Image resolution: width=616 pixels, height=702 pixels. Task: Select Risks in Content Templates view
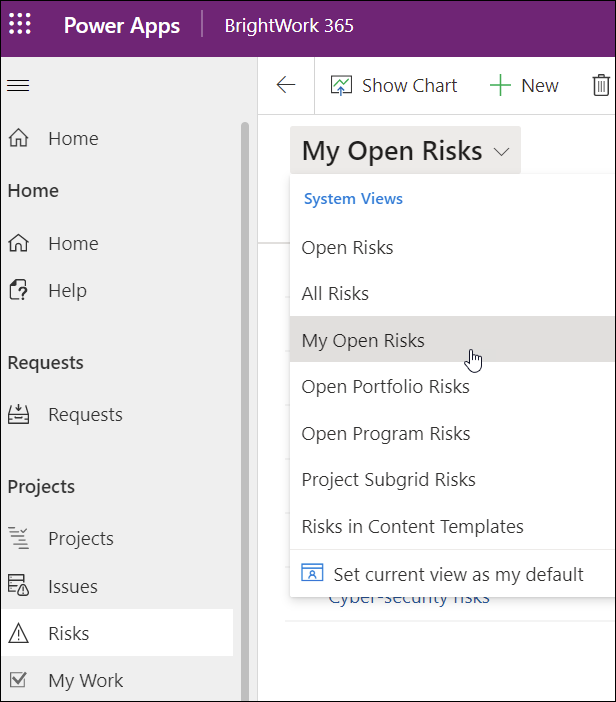pyautogui.click(x=413, y=527)
